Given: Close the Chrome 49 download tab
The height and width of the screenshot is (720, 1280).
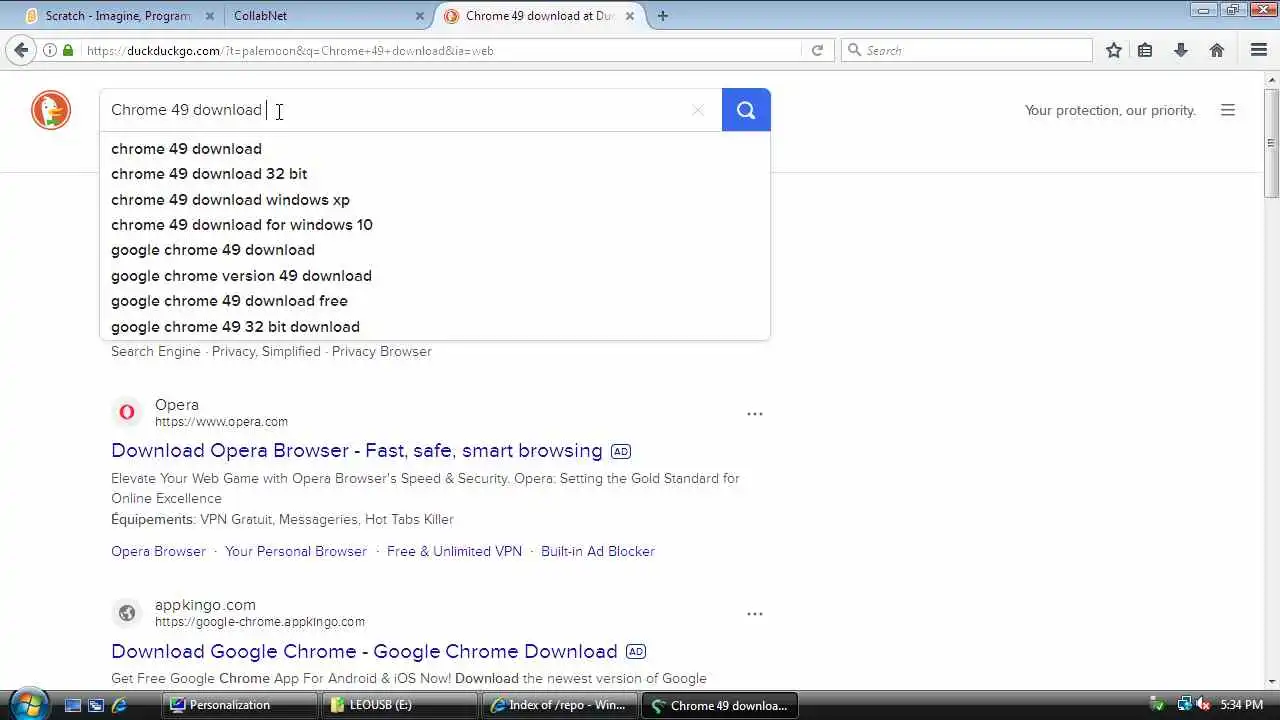Looking at the screenshot, I should (629, 16).
